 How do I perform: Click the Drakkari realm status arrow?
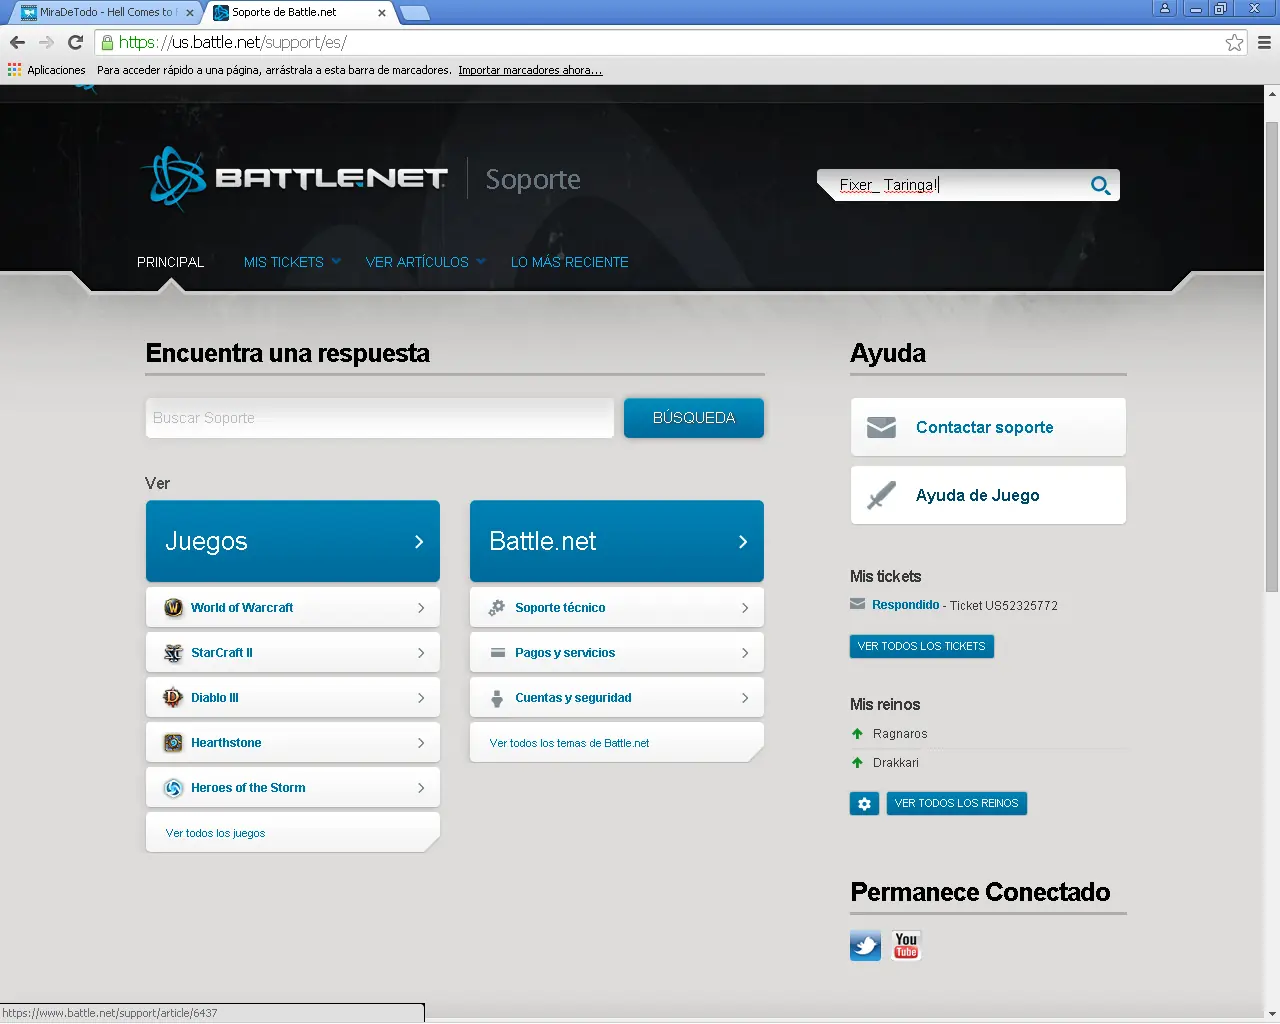[x=857, y=762]
